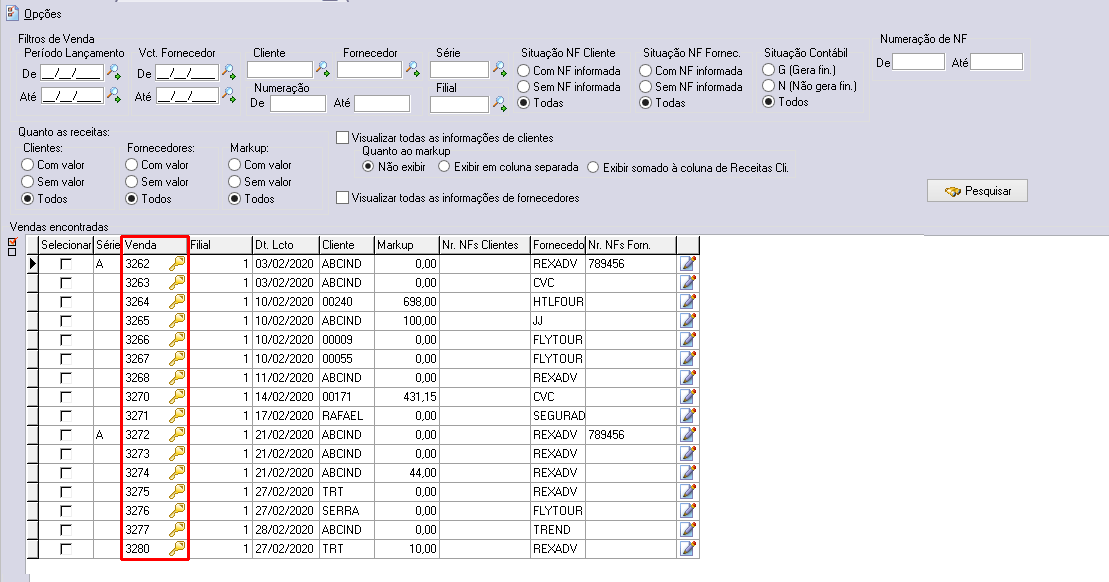Image resolution: width=1109 pixels, height=582 pixels.
Task: Enable Visualizar todas as informações de fornecedores
Action: pyautogui.click(x=342, y=197)
